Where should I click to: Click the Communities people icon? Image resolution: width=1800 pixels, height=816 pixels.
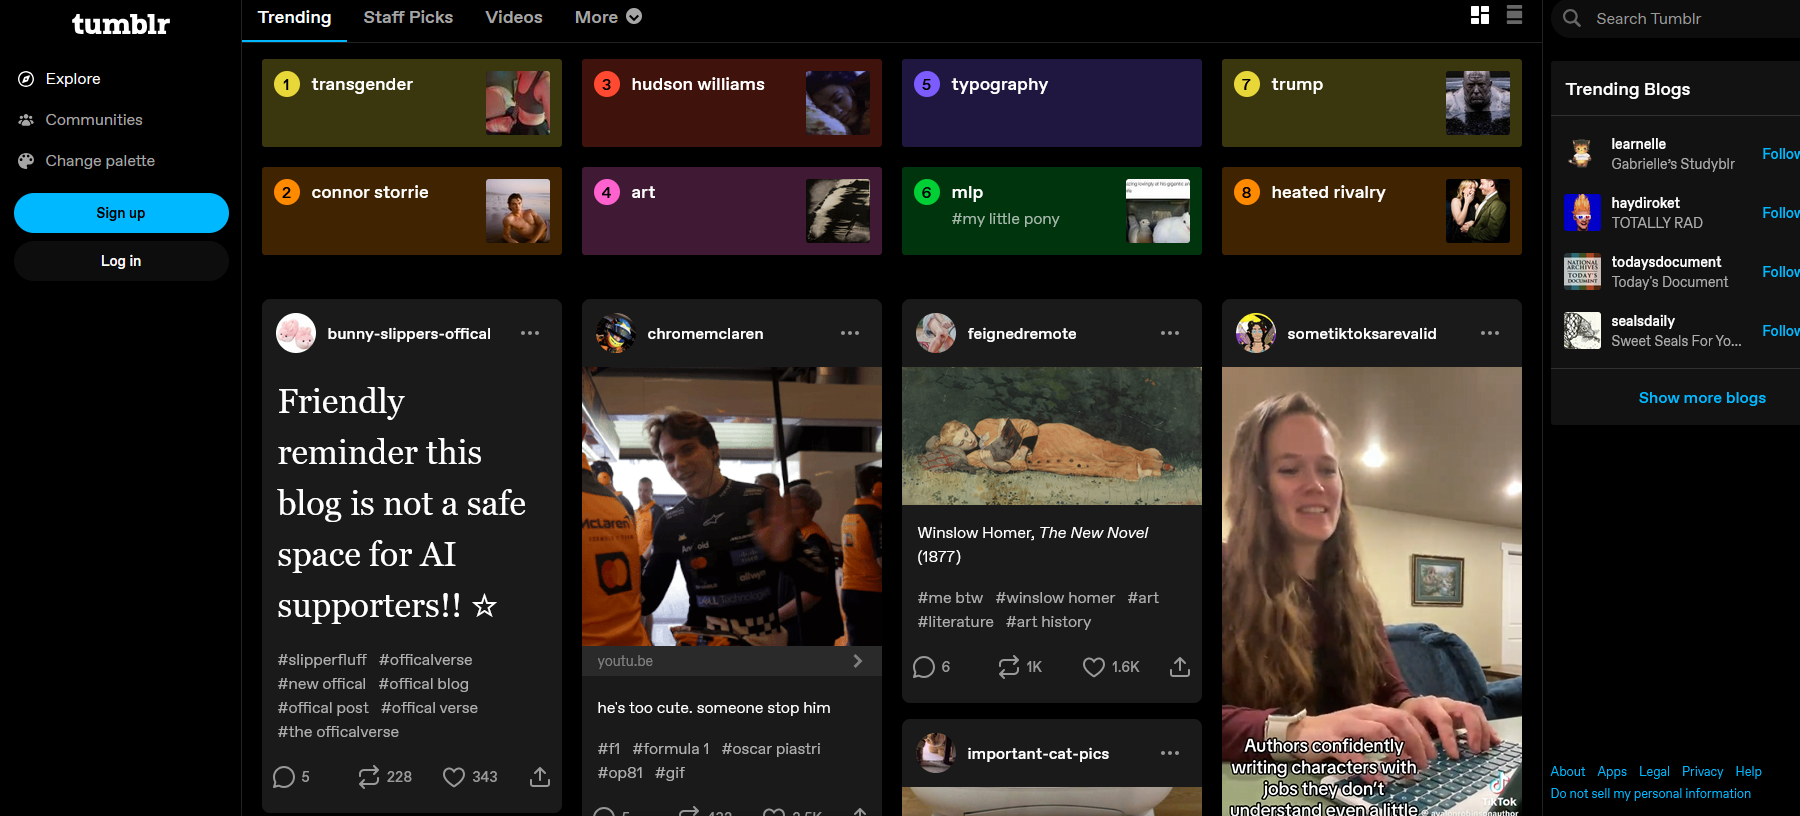pyautogui.click(x=26, y=120)
